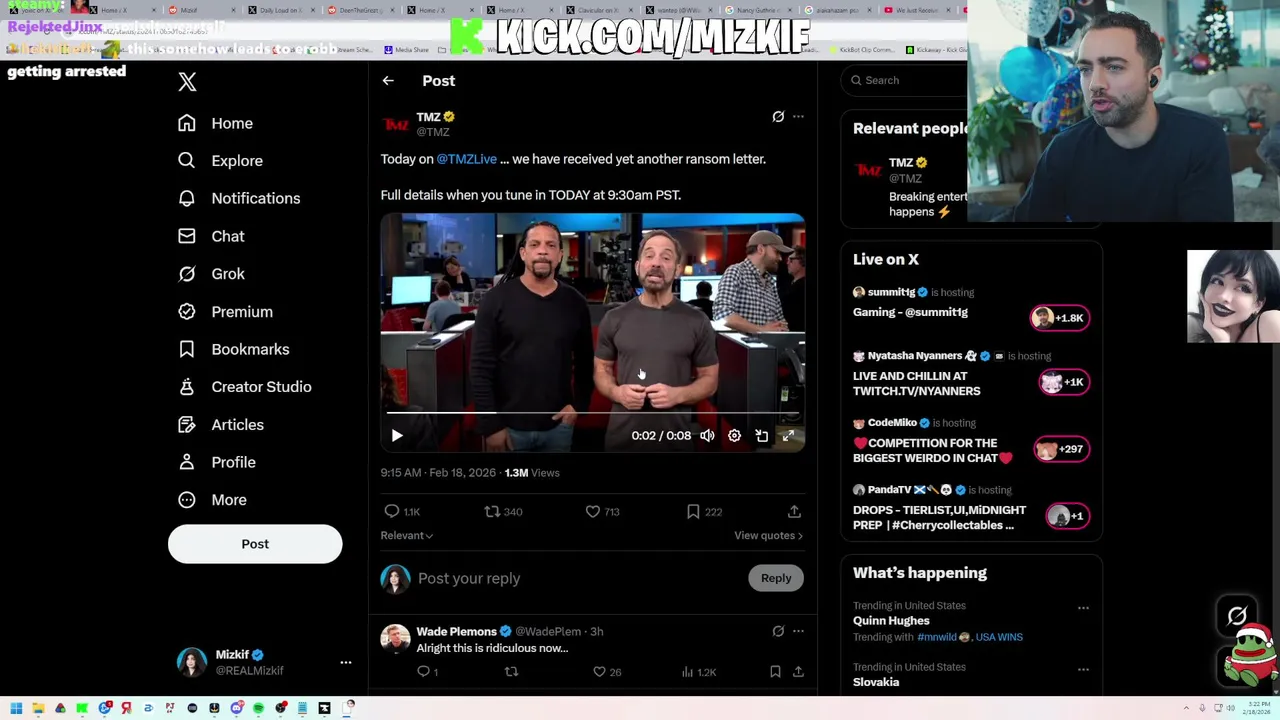Open Grok in the sidebar

point(211,273)
